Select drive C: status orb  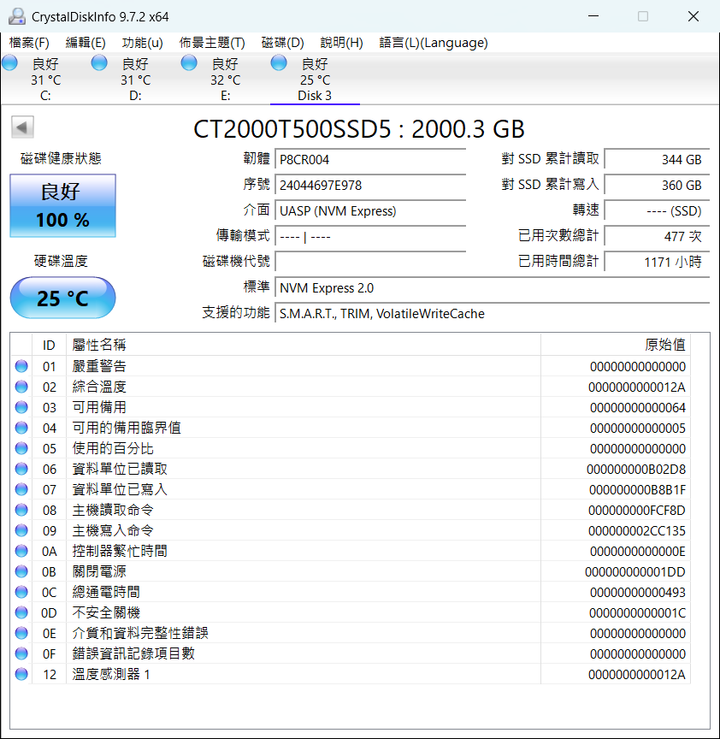coord(10,64)
